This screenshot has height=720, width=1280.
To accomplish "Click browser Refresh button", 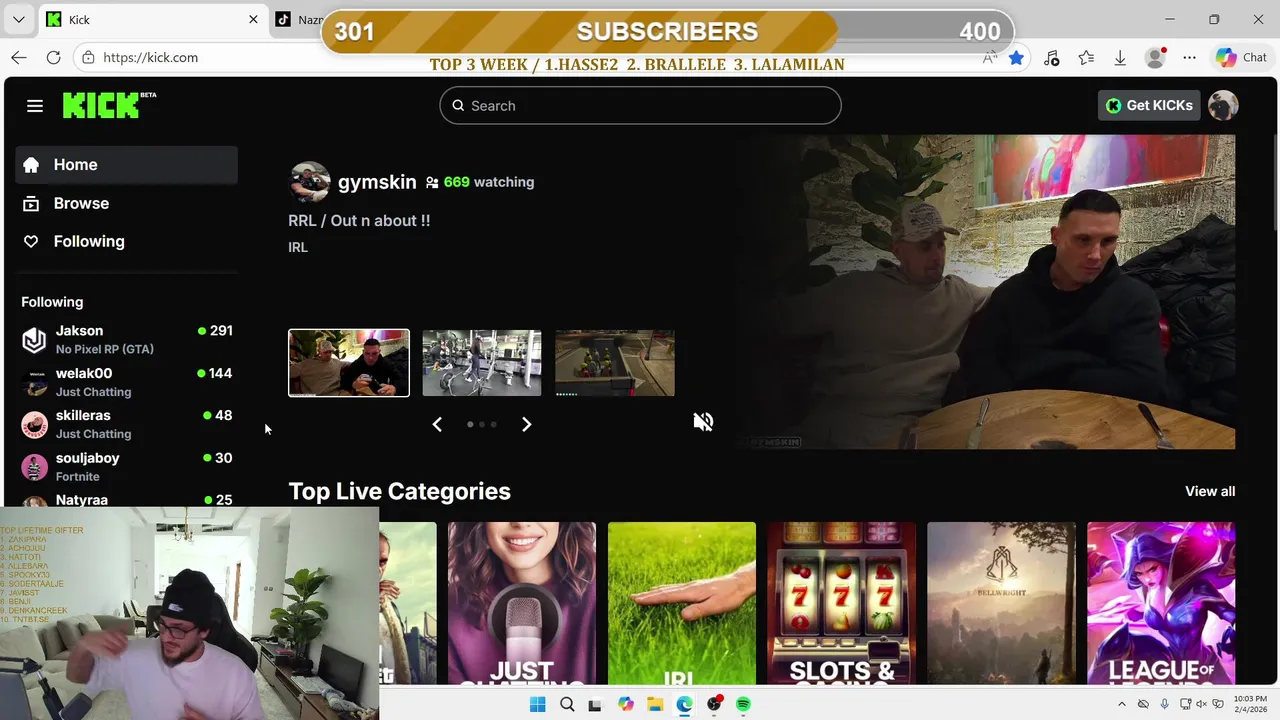I will 54,58.
